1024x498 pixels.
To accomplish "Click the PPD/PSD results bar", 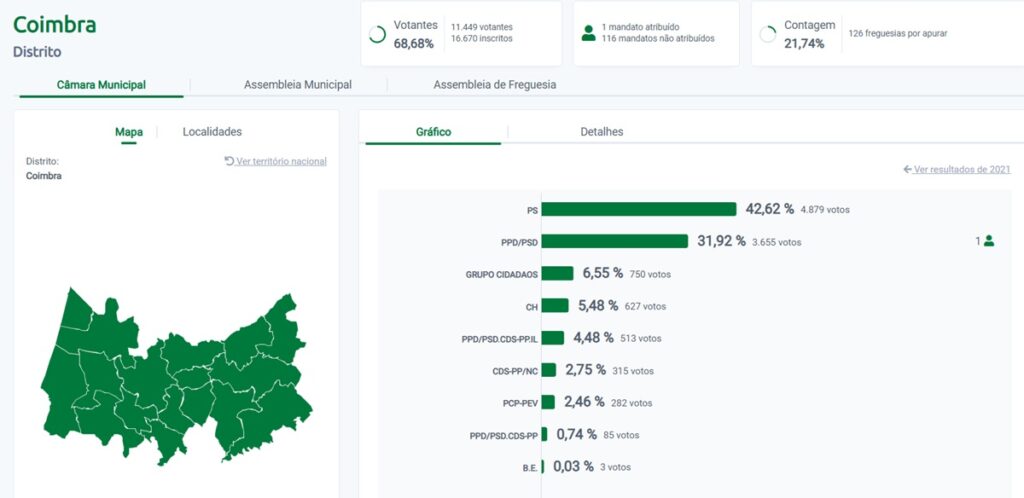I will click(615, 241).
